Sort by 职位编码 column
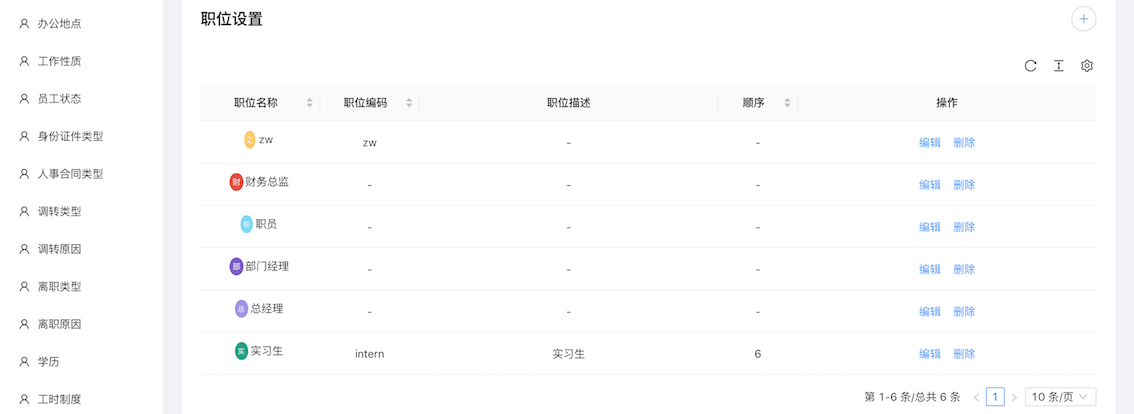This screenshot has height=414, width=1134. coord(409,103)
